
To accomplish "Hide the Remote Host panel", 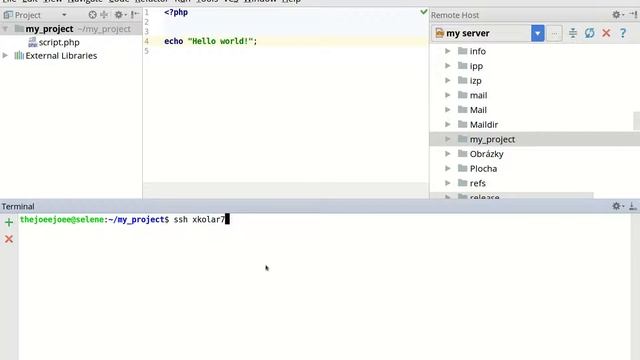I will [633, 15].
